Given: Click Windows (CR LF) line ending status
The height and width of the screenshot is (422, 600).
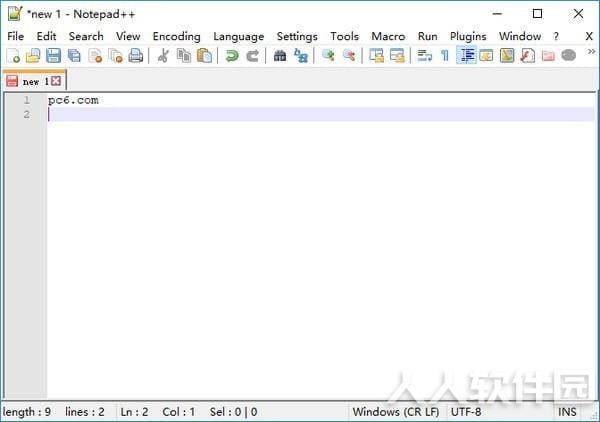Looking at the screenshot, I should (x=396, y=412).
